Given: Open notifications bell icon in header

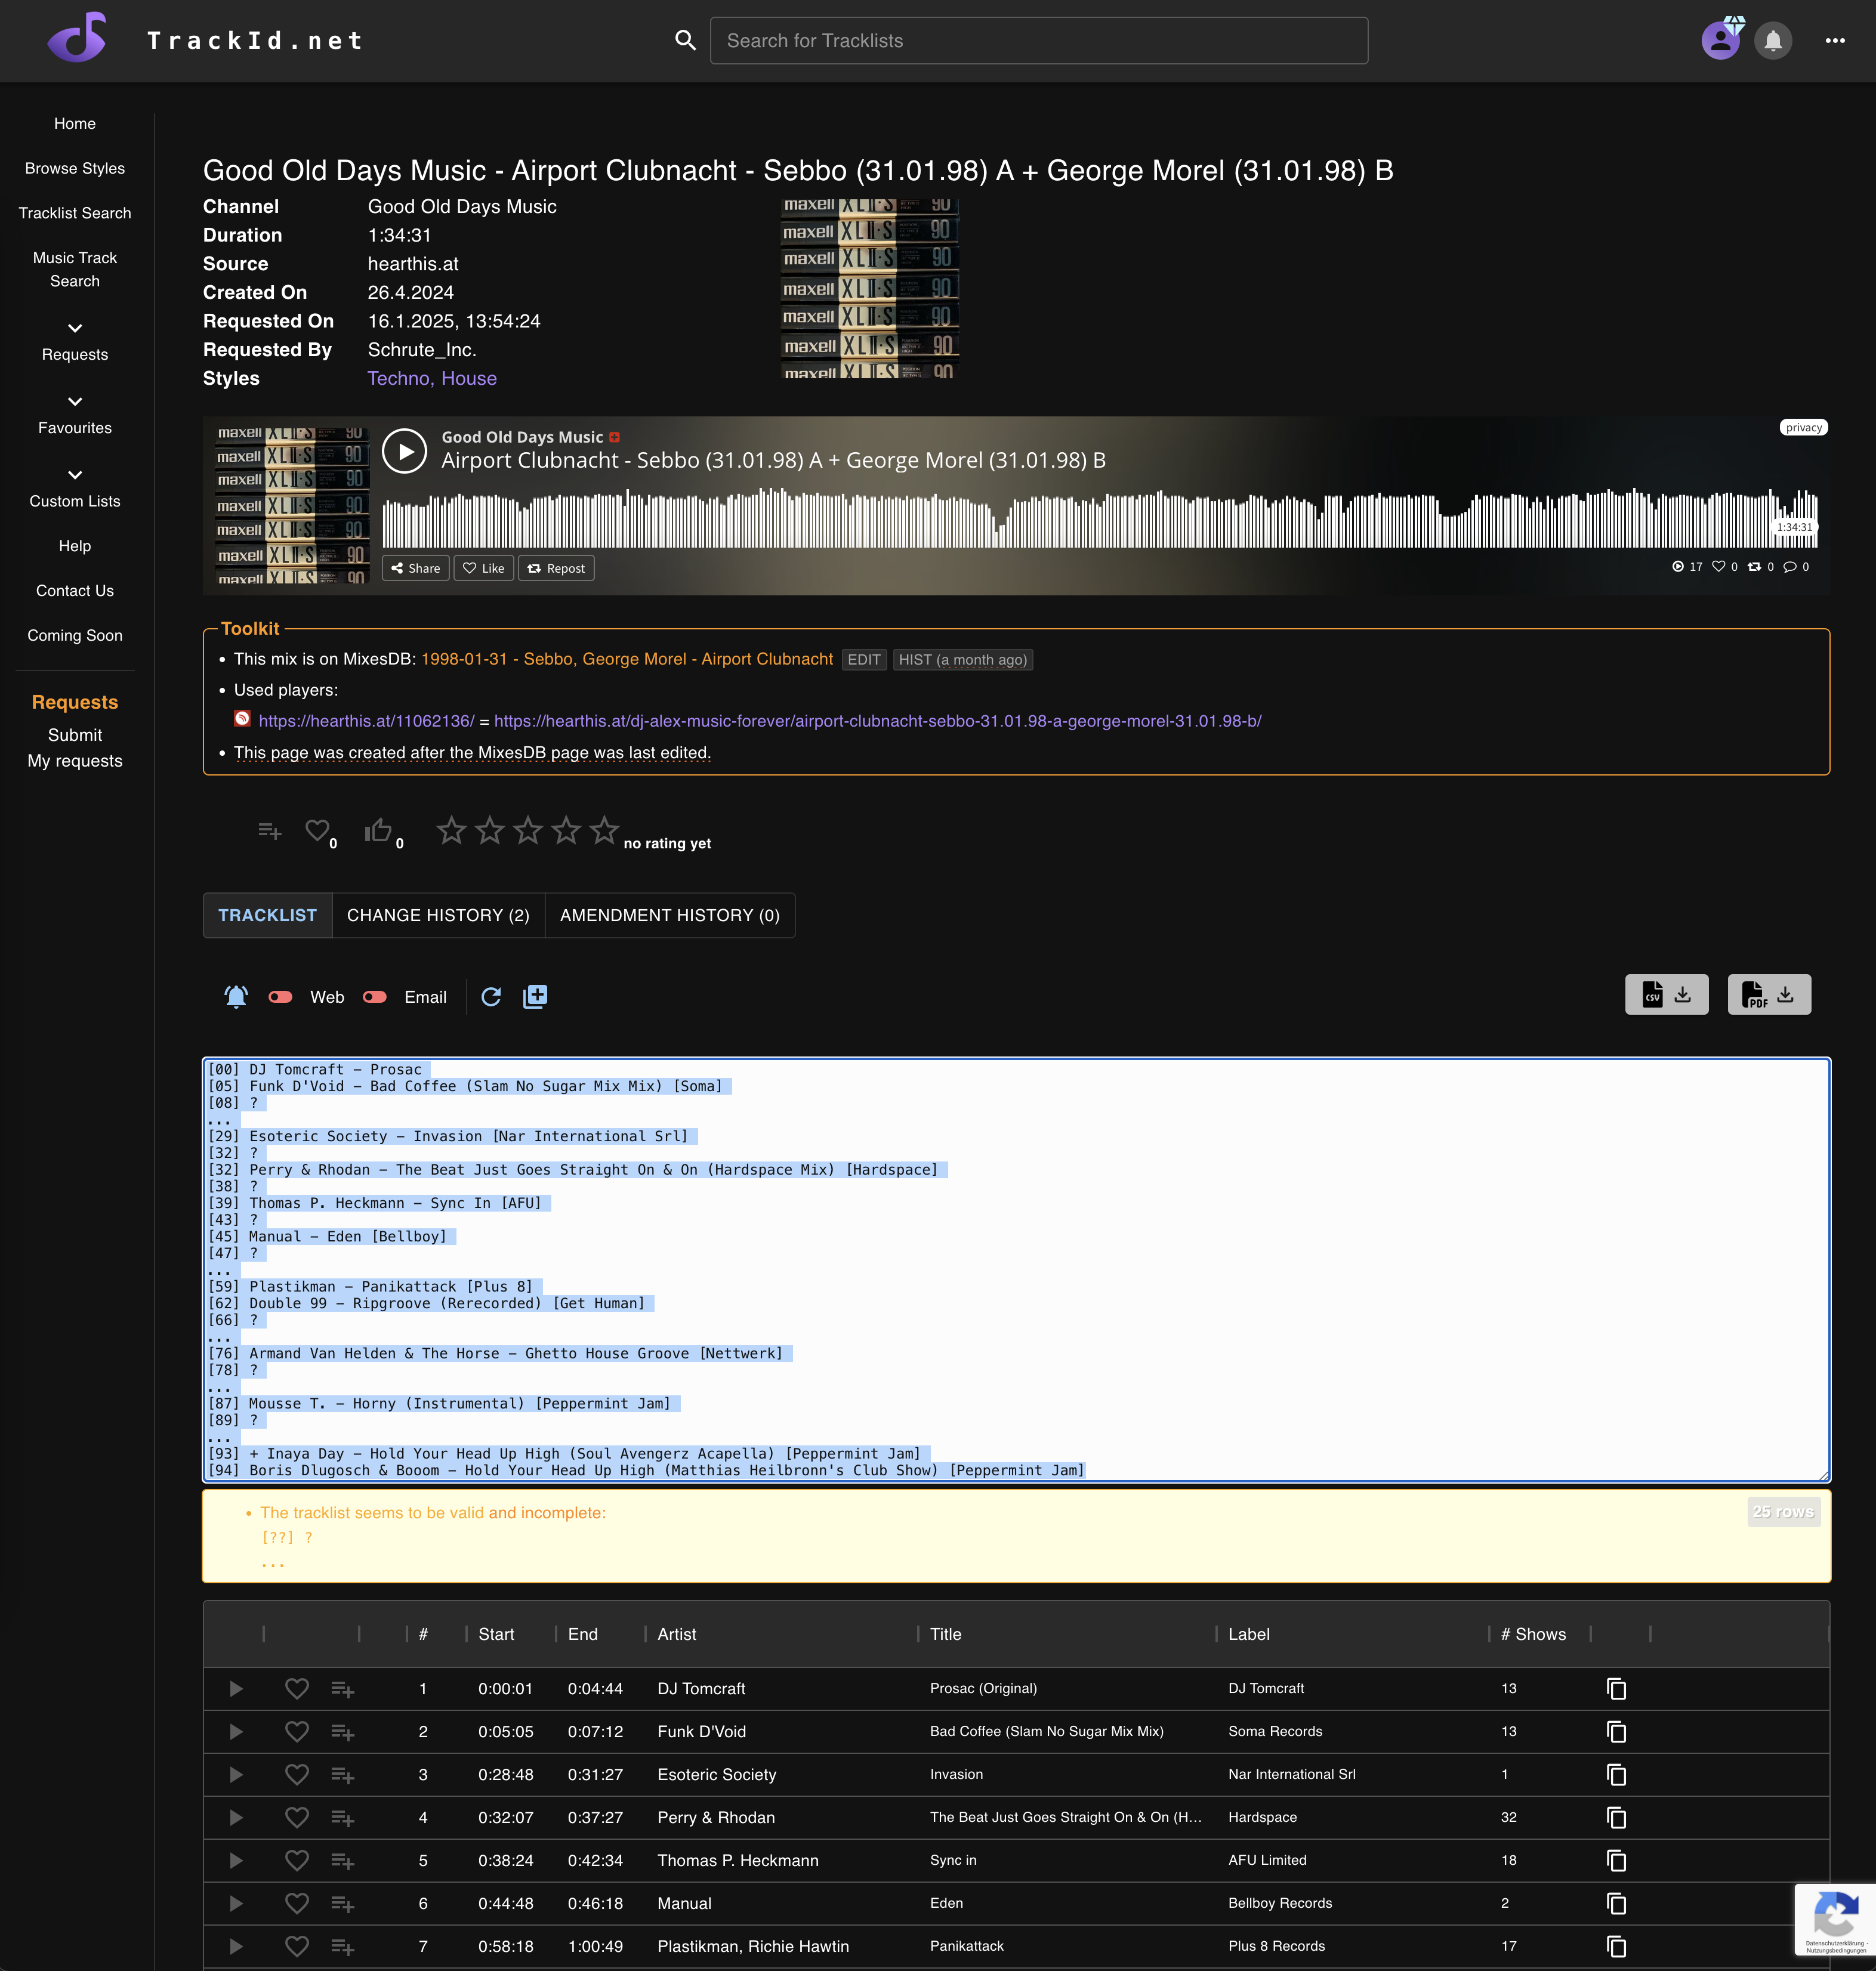Looking at the screenshot, I should click(1773, 41).
